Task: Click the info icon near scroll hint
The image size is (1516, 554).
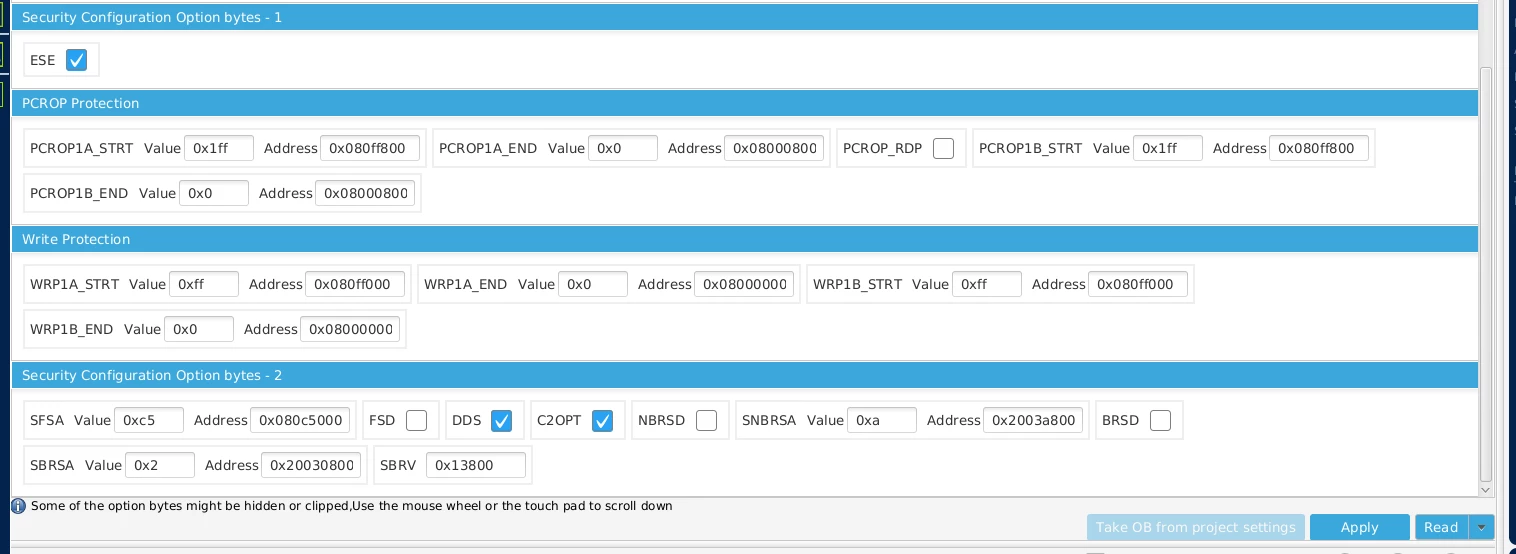Action: [18, 506]
